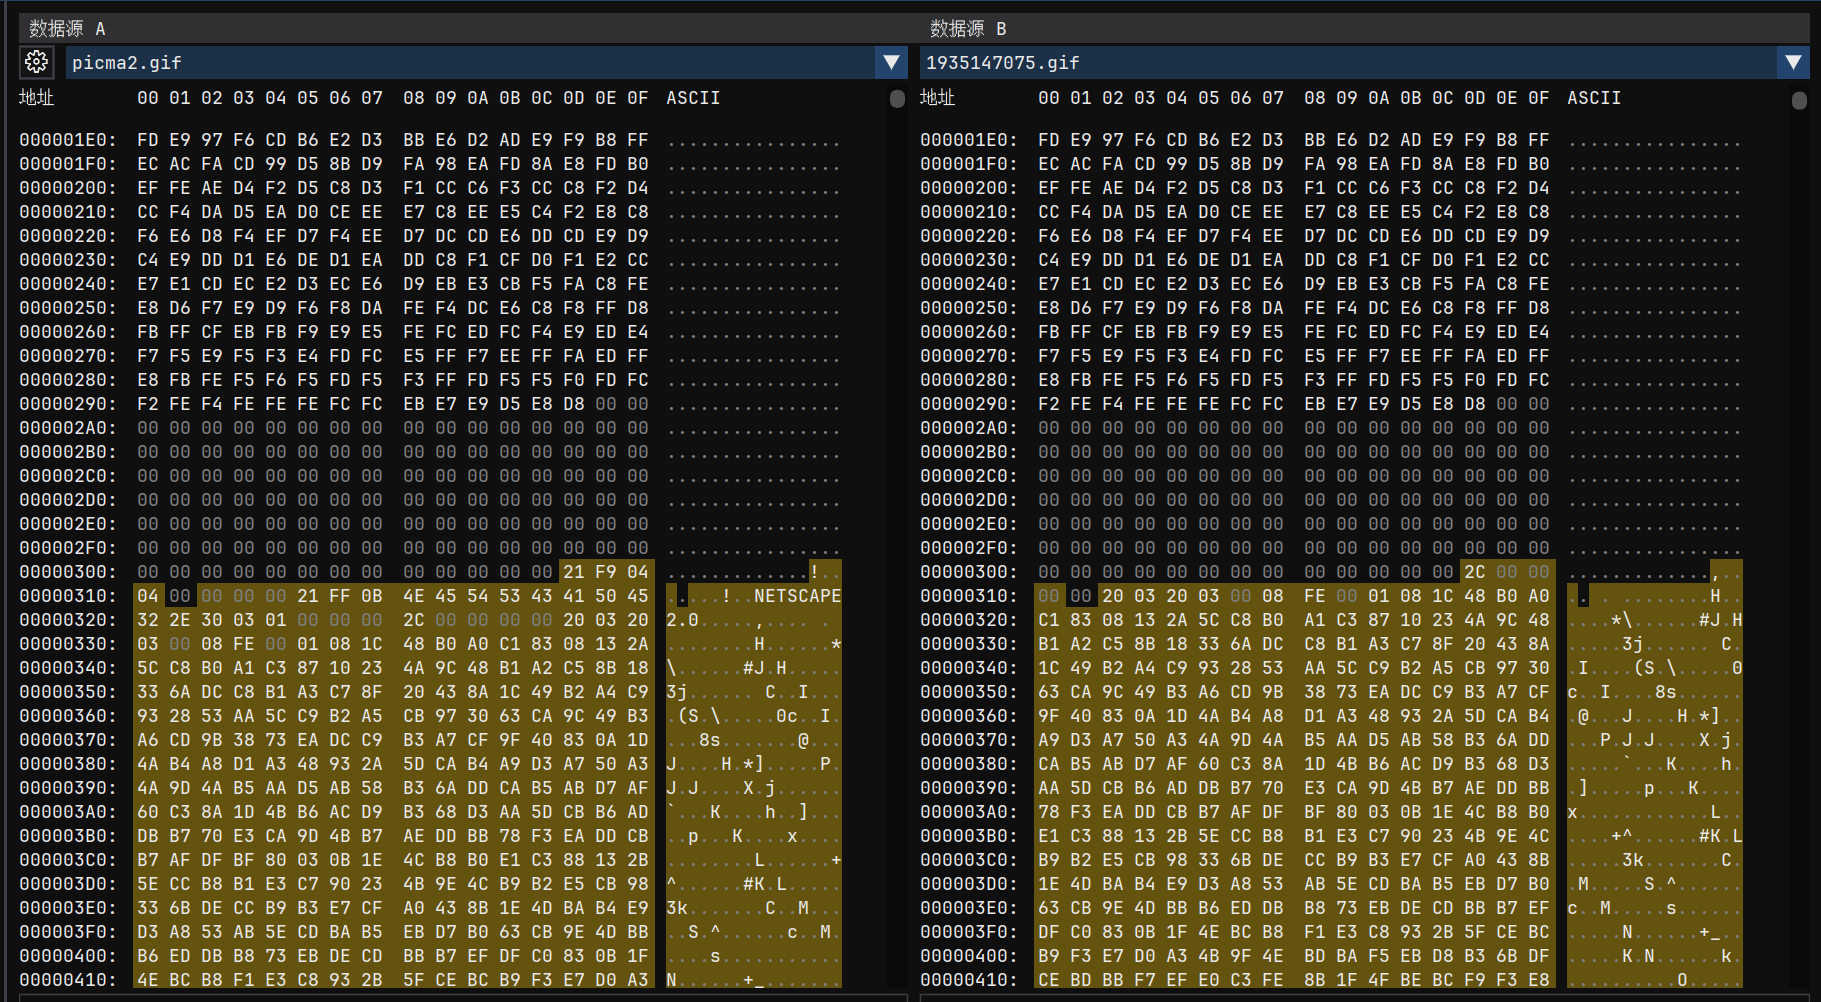Click the ASCII column header in source A
The width and height of the screenshot is (1821, 1002).
(x=693, y=98)
